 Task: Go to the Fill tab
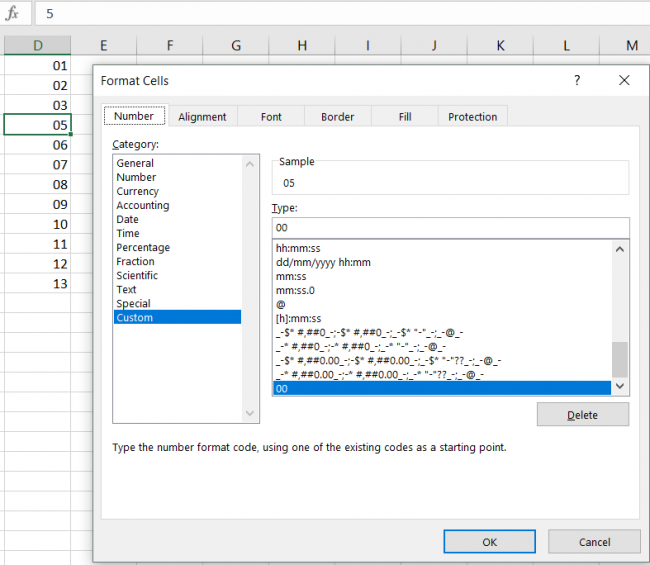(405, 117)
